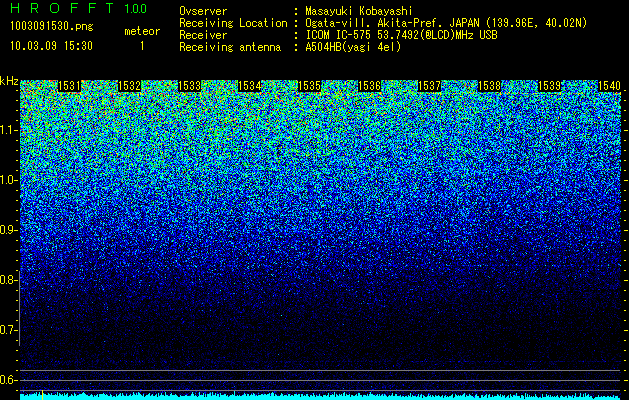
Task: Click the Ogata-vill. Akita-Pref. JAPAN location text
Action: coord(446,23)
